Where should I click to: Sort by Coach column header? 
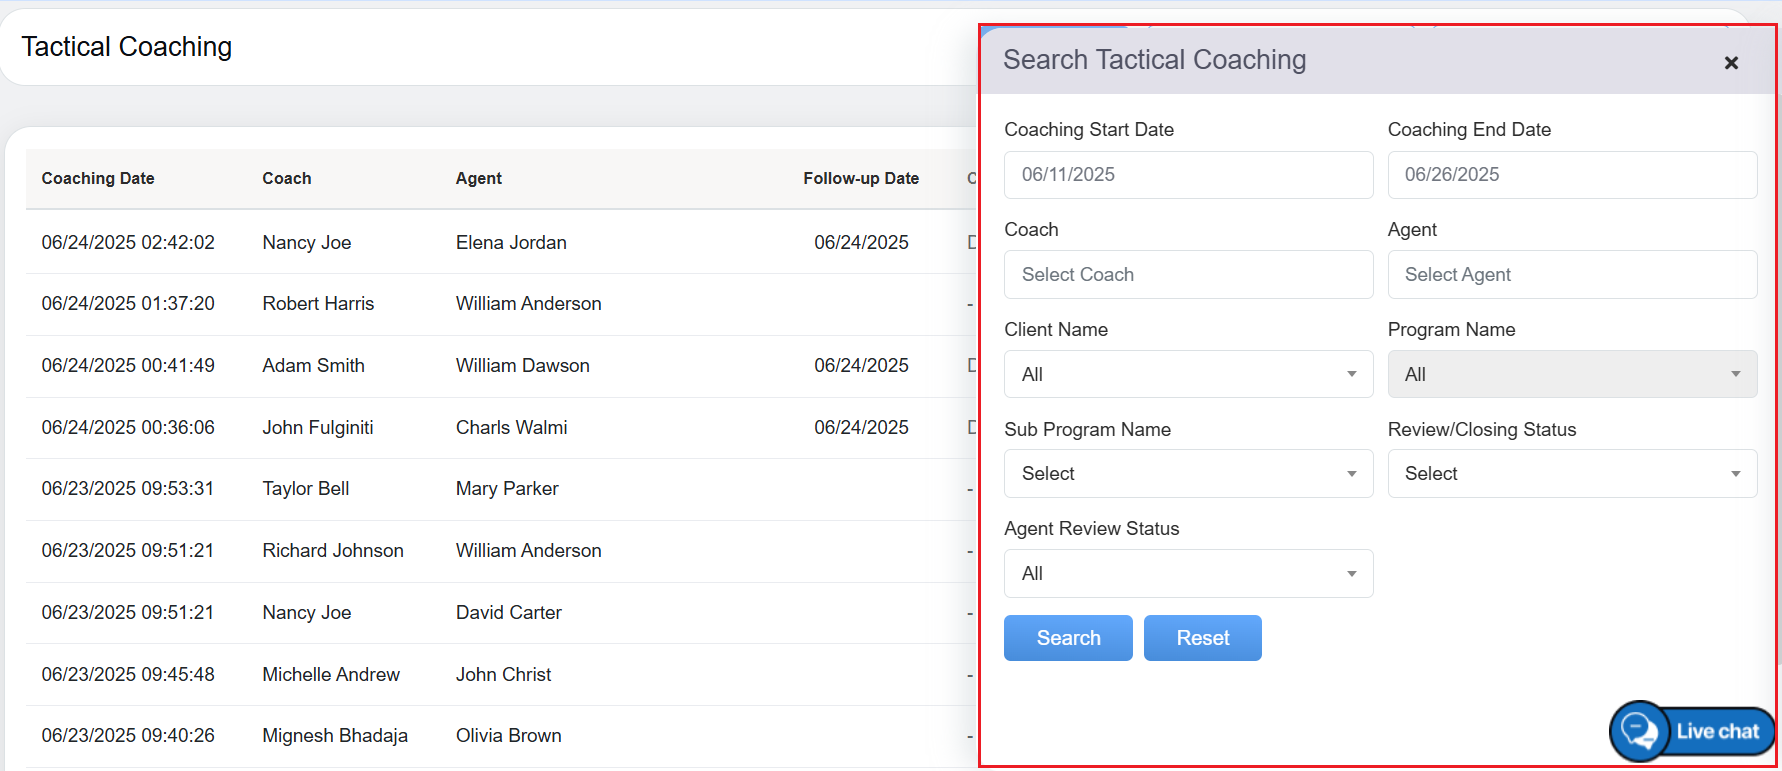click(287, 179)
